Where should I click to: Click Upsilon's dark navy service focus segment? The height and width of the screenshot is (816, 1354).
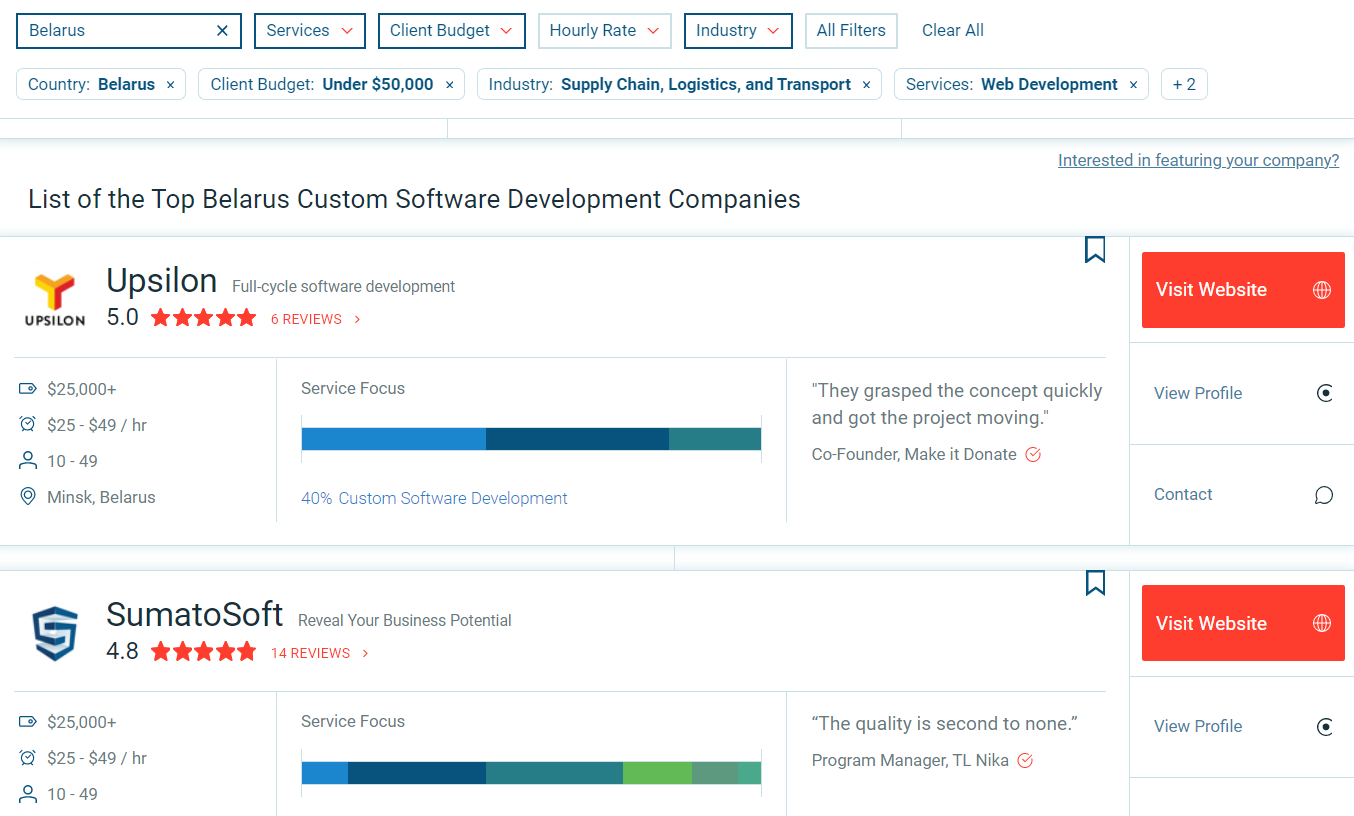pyautogui.click(x=577, y=439)
